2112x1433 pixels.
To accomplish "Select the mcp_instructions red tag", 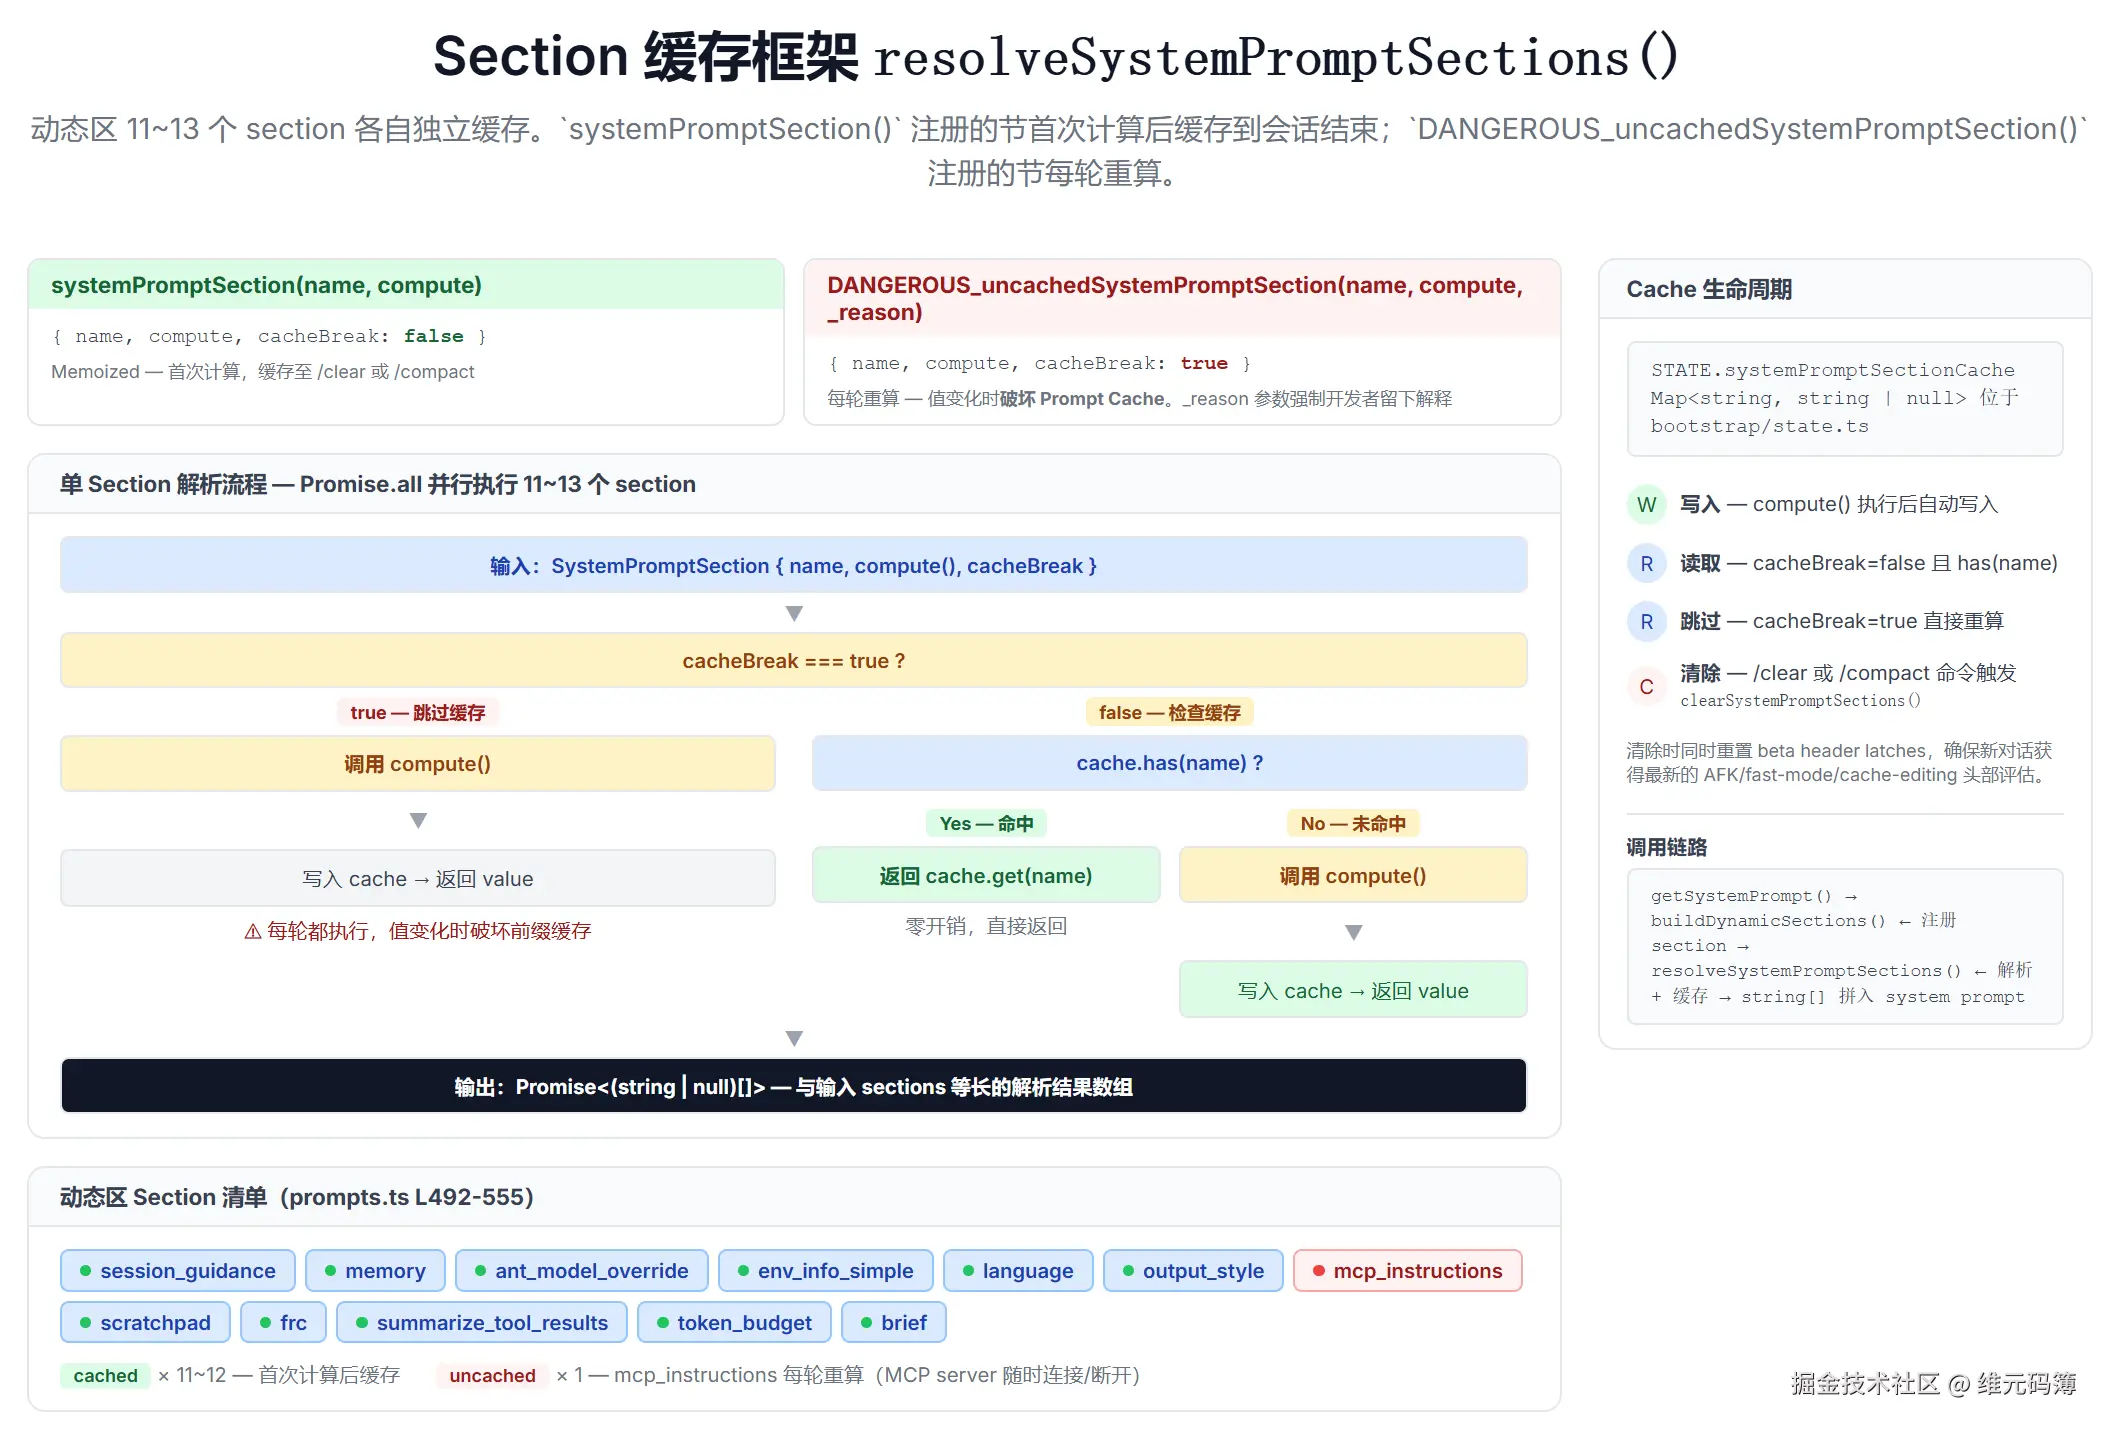I will coord(1407,1271).
